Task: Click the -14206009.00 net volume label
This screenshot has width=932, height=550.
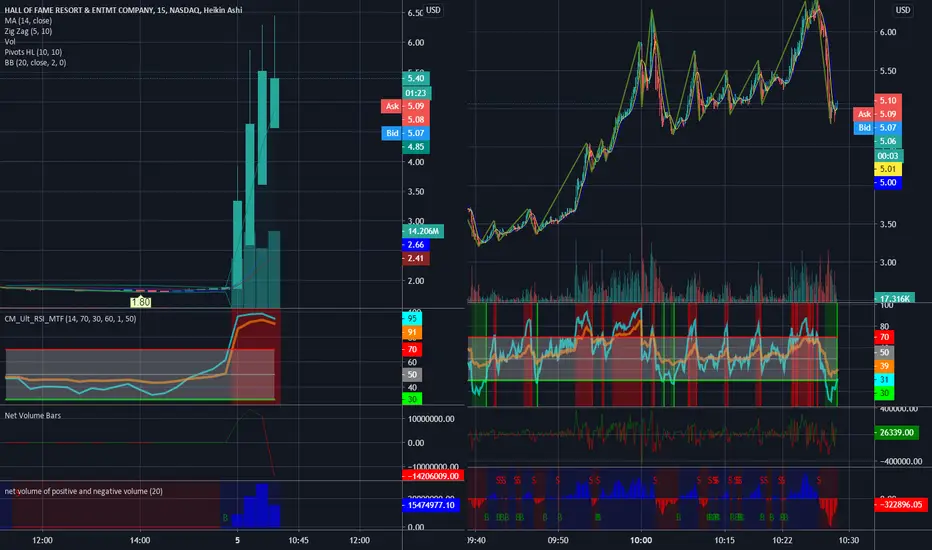Action: click(433, 476)
